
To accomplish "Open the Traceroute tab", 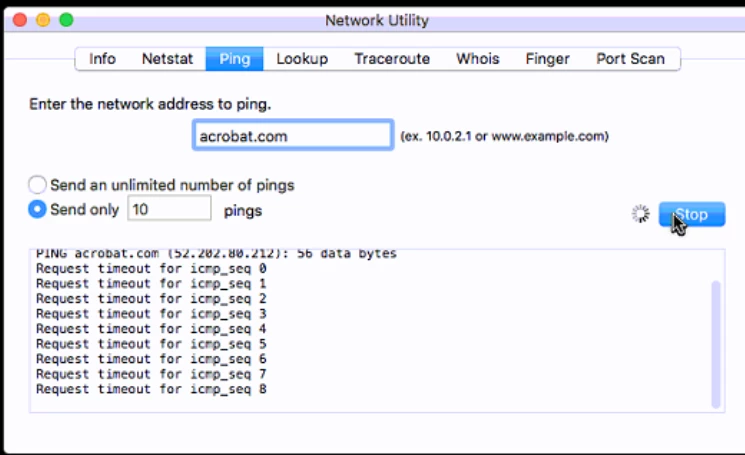I will 392,59.
